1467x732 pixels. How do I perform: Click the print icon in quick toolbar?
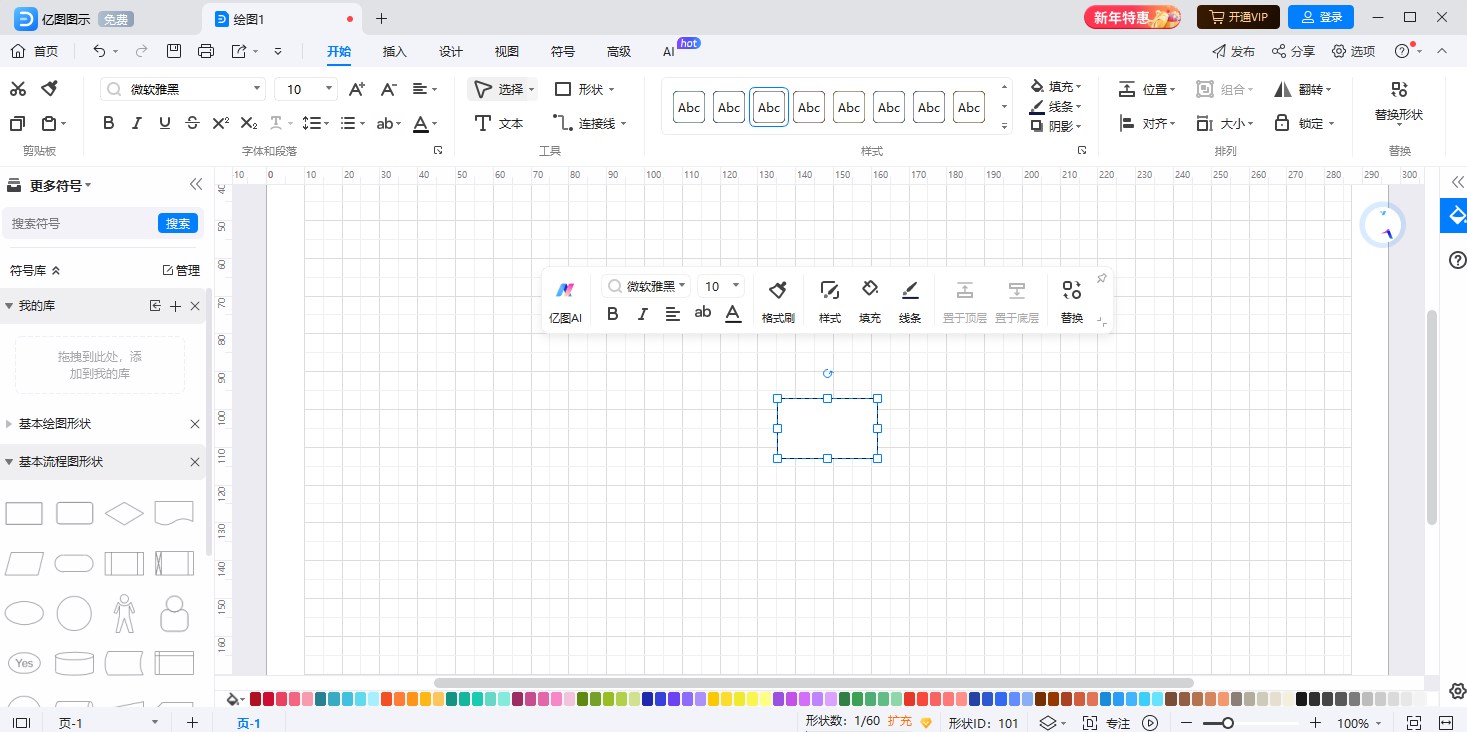[206, 51]
